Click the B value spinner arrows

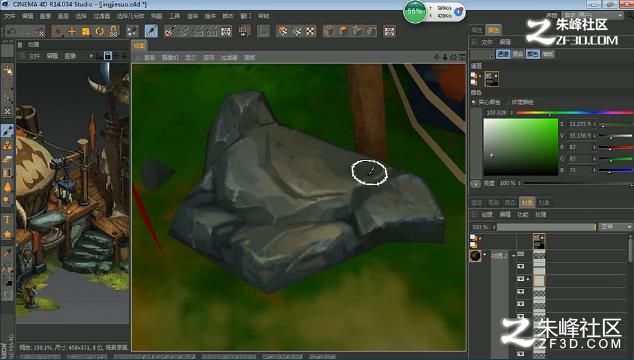(x=594, y=171)
